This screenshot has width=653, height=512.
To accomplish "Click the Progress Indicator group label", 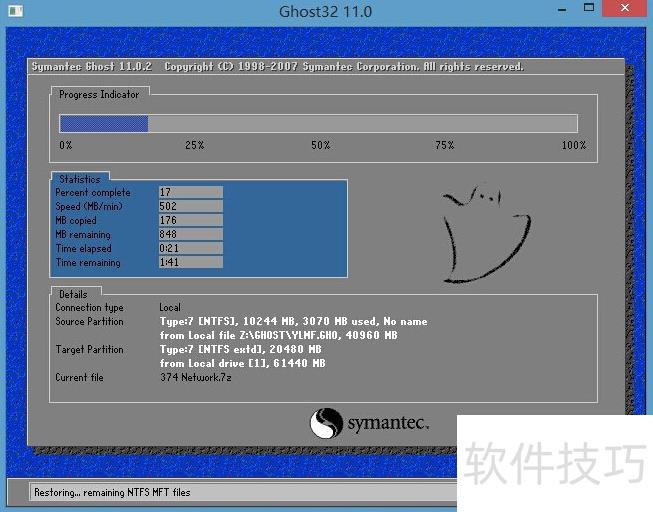I will (x=99, y=95).
